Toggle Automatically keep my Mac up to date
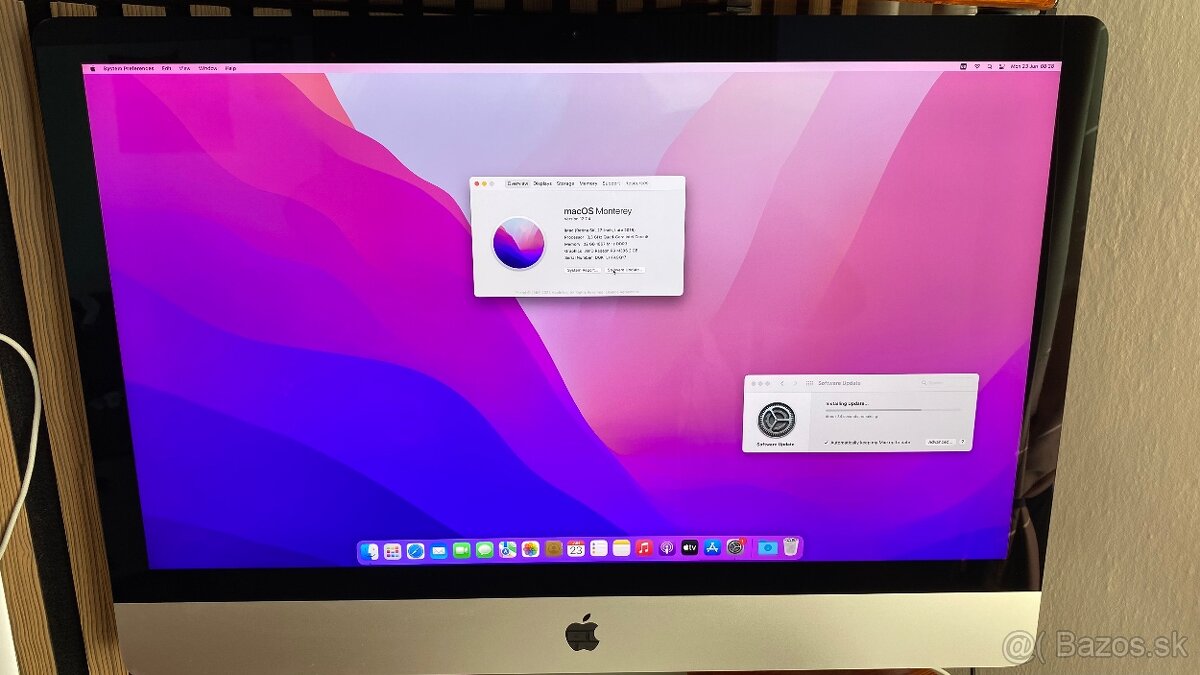 point(827,441)
